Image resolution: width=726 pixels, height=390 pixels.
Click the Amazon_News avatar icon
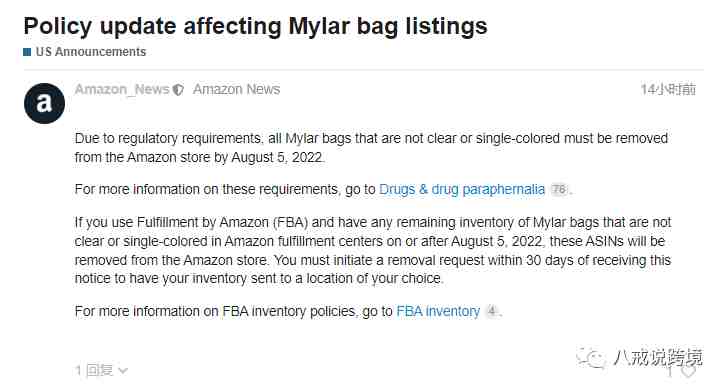pyautogui.click(x=44, y=103)
